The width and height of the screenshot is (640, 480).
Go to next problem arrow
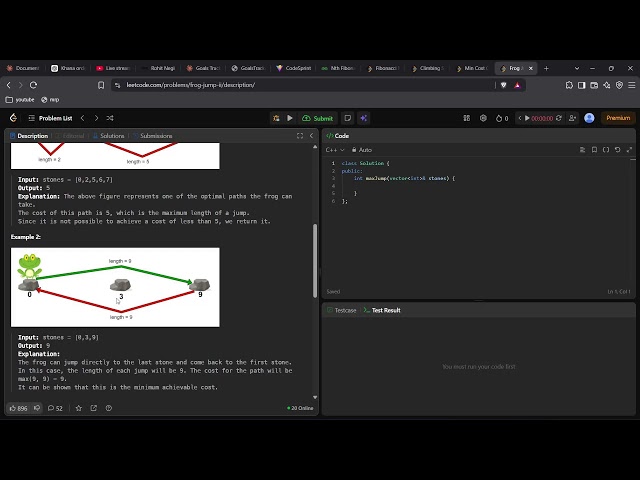click(96, 118)
